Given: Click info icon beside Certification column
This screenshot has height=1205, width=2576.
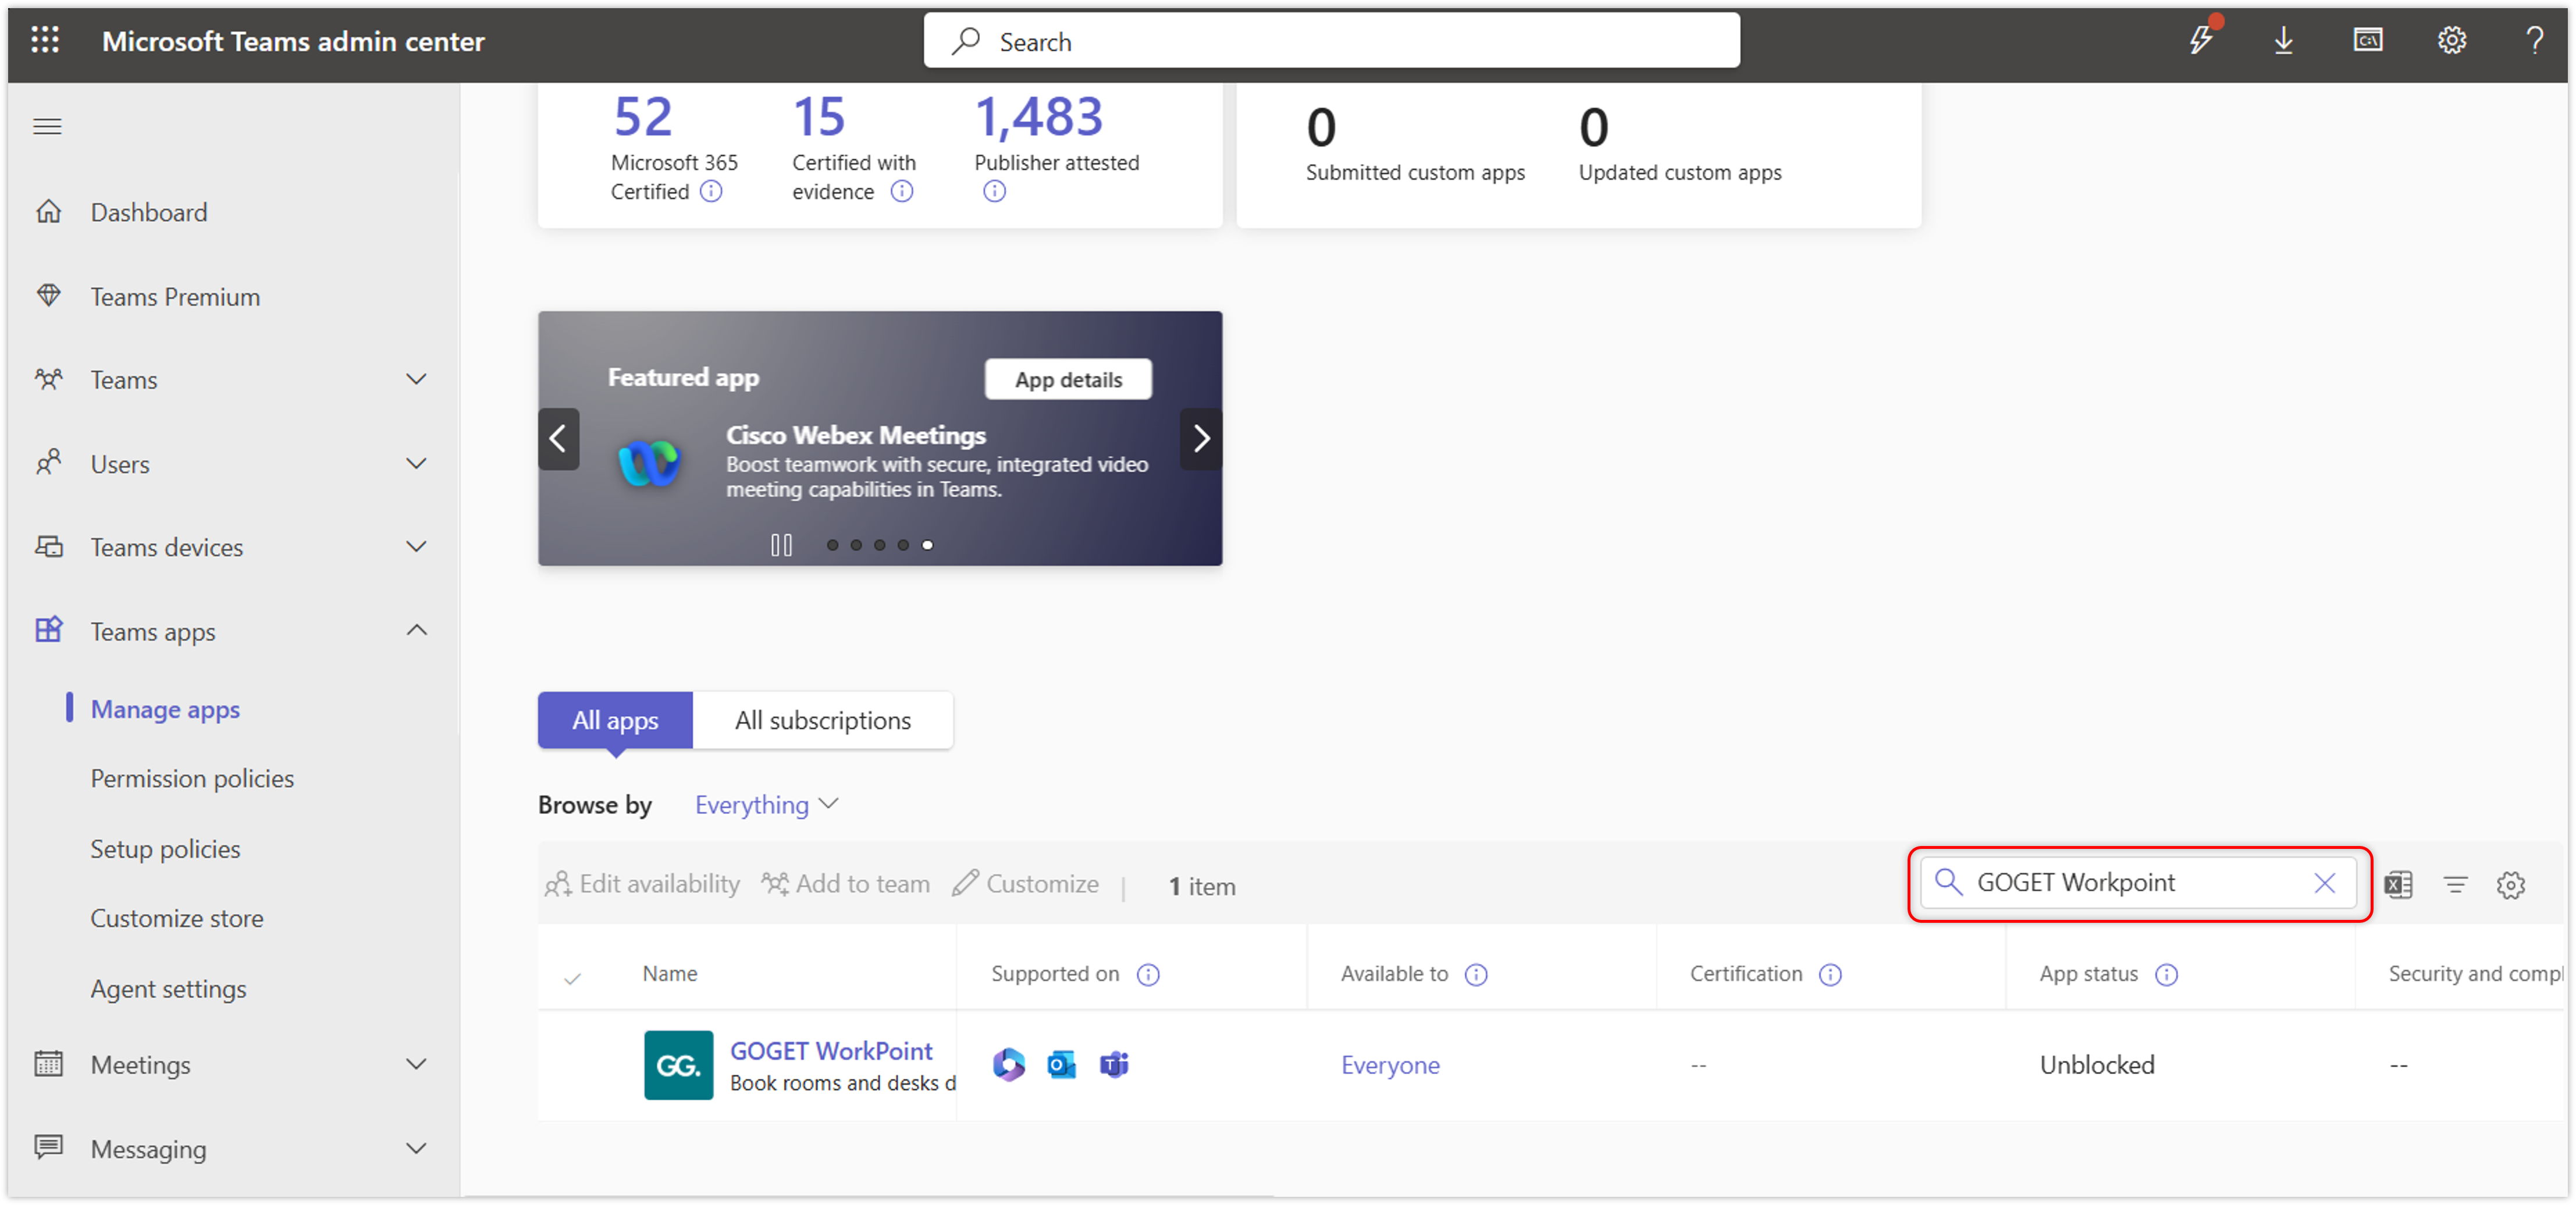Looking at the screenshot, I should pyautogui.click(x=1830, y=974).
